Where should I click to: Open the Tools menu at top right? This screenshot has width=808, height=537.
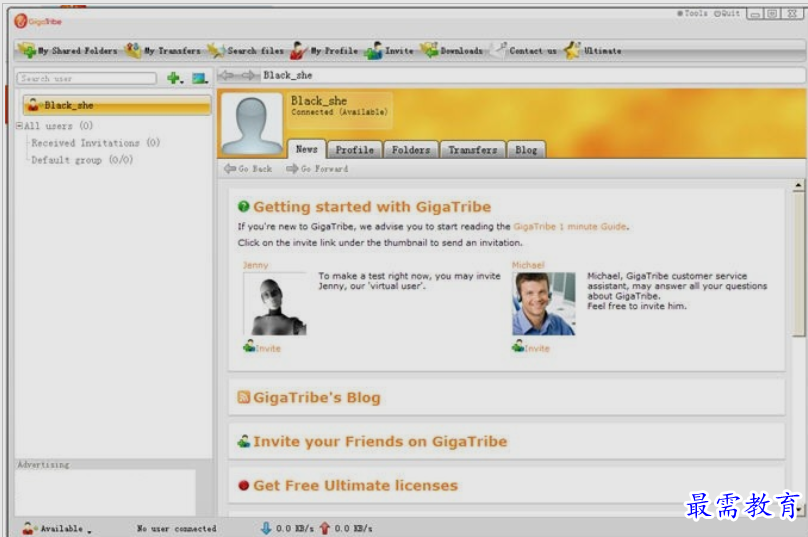point(694,13)
